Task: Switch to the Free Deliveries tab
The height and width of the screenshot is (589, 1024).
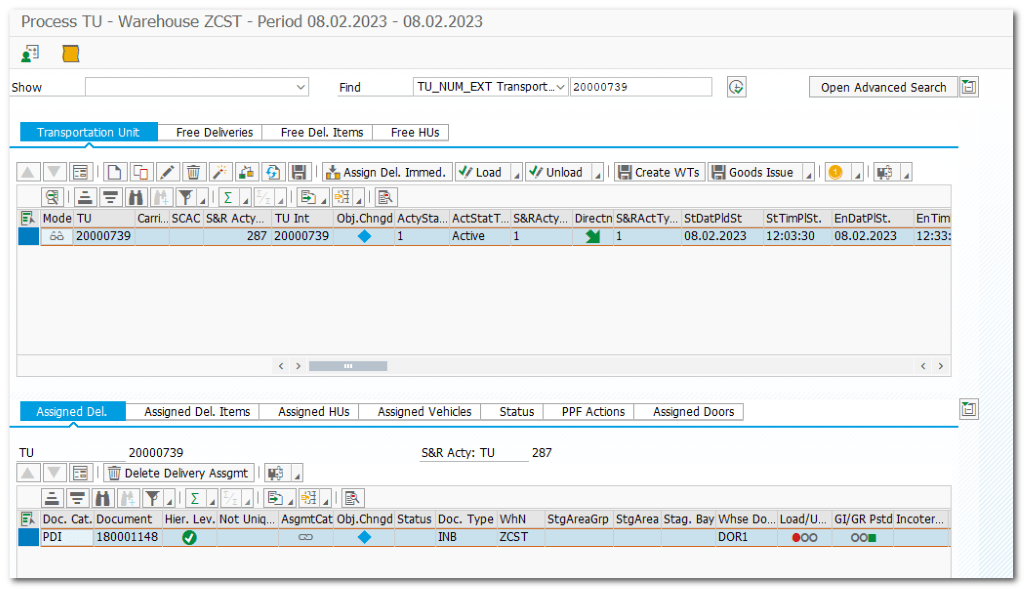Action: click(x=214, y=132)
